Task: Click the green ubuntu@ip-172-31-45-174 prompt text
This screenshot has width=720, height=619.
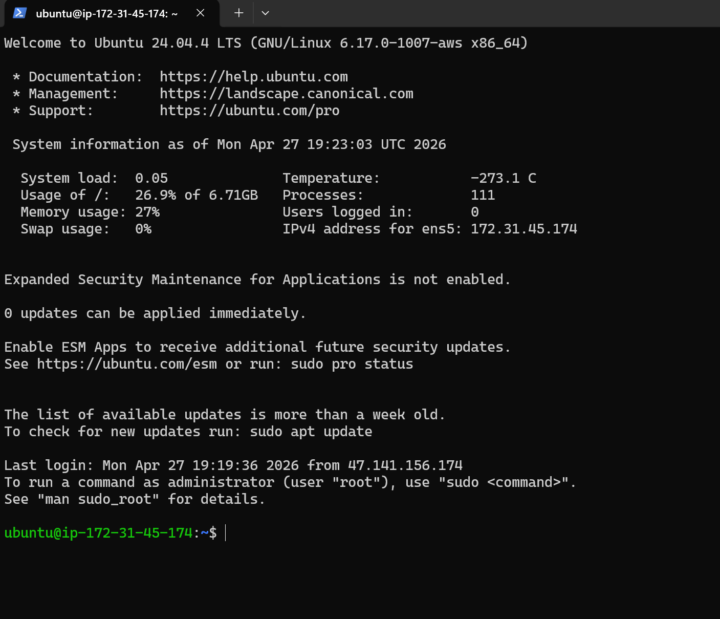Action: click(x=98, y=533)
